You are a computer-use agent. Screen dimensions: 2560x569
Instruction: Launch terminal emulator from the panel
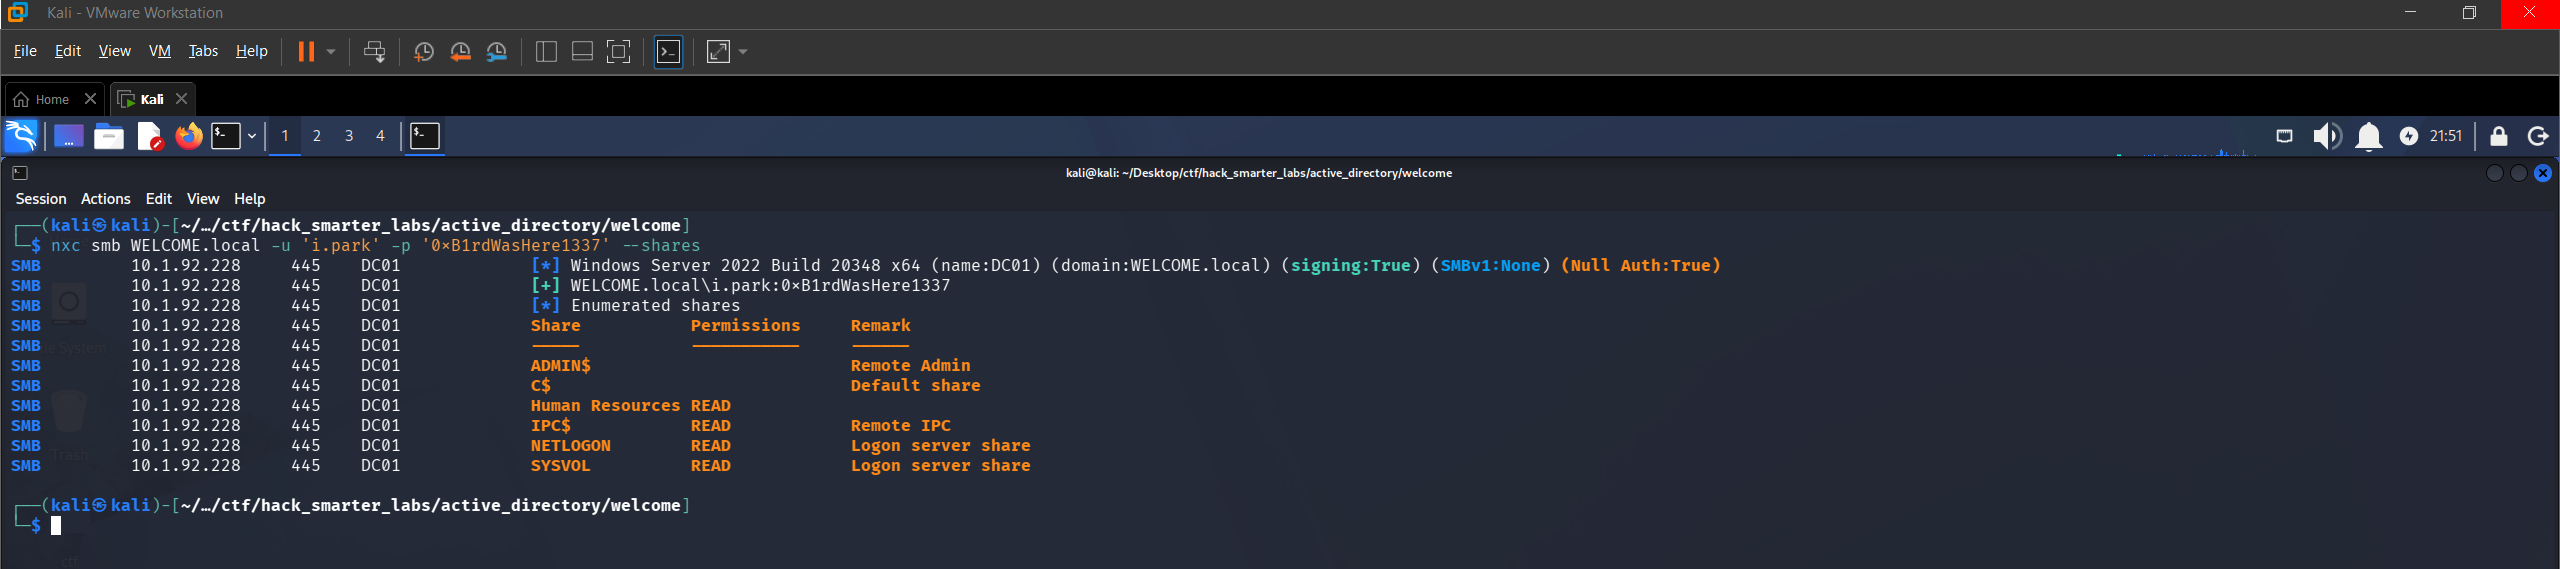(226, 136)
